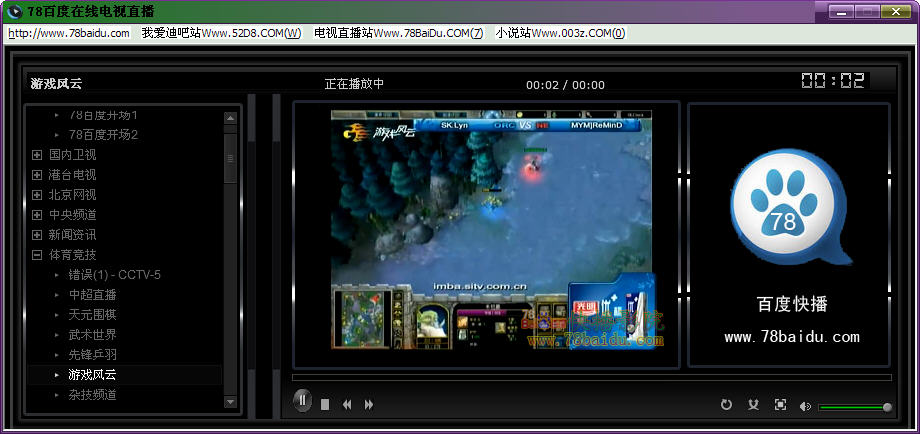The width and height of the screenshot is (920, 434).
Task: Click 新闻资讯 category label
Action: point(73,235)
